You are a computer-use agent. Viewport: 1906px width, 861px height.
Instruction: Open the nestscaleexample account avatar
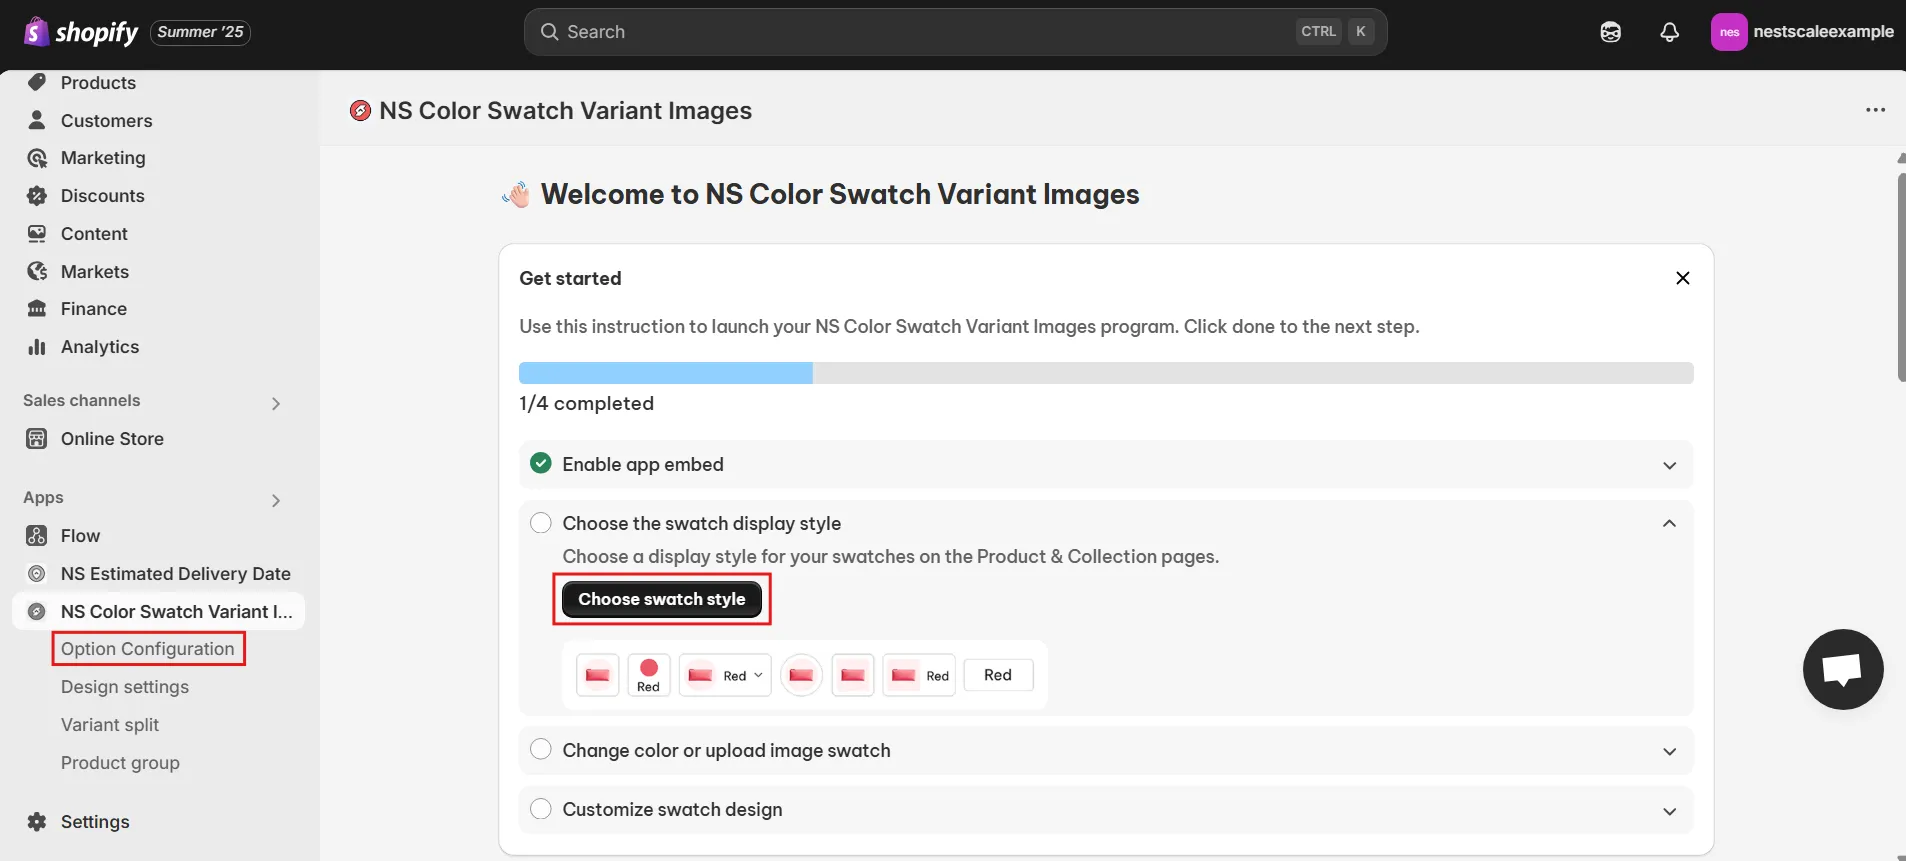pos(1729,32)
